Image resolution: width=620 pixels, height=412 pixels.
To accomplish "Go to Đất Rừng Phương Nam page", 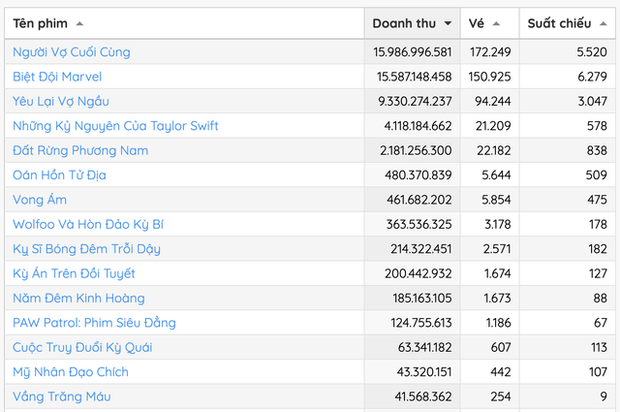I will tap(80, 150).
